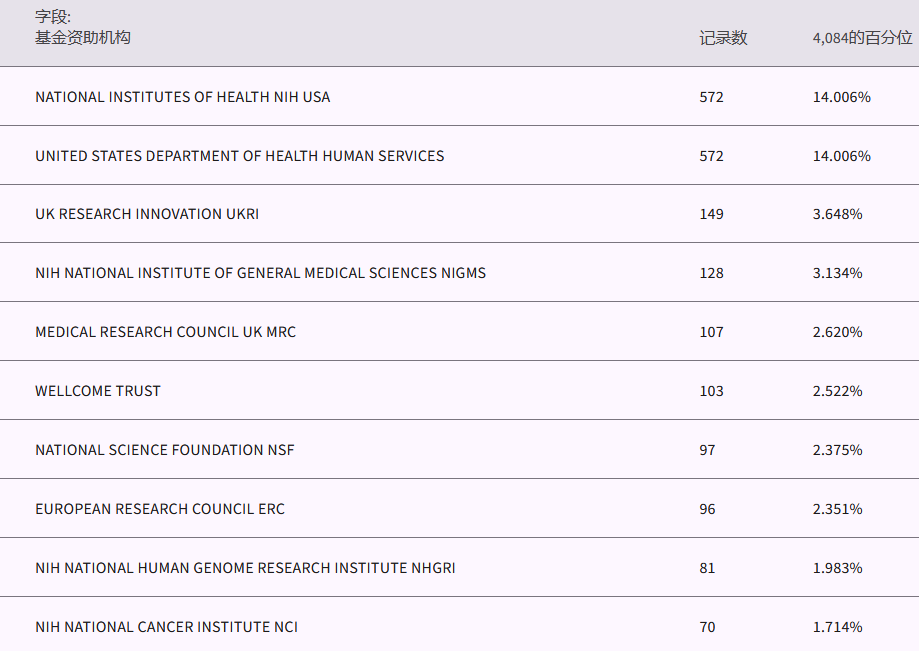Select National Science Foundation NSF
Image resolution: width=919 pixels, height=651 pixels.
pos(165,450)
